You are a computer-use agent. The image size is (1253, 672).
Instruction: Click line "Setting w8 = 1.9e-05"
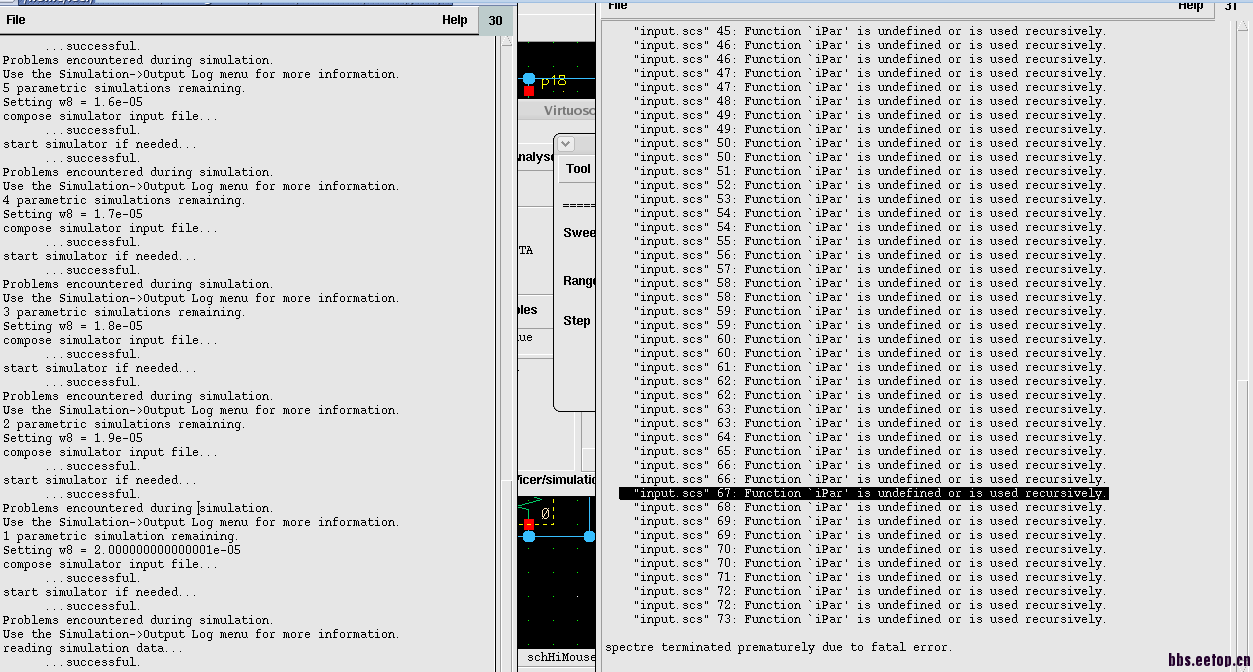(x=73, y=438)
